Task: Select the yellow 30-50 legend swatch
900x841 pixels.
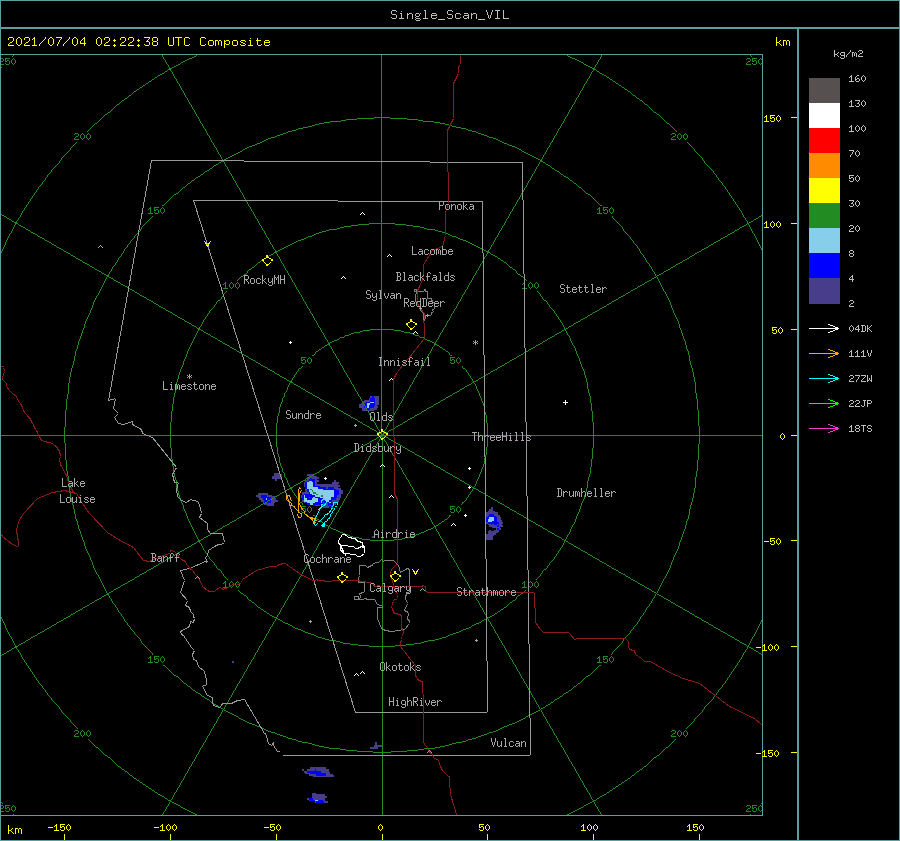Action: pyautogui.click(x=824, y=191)
